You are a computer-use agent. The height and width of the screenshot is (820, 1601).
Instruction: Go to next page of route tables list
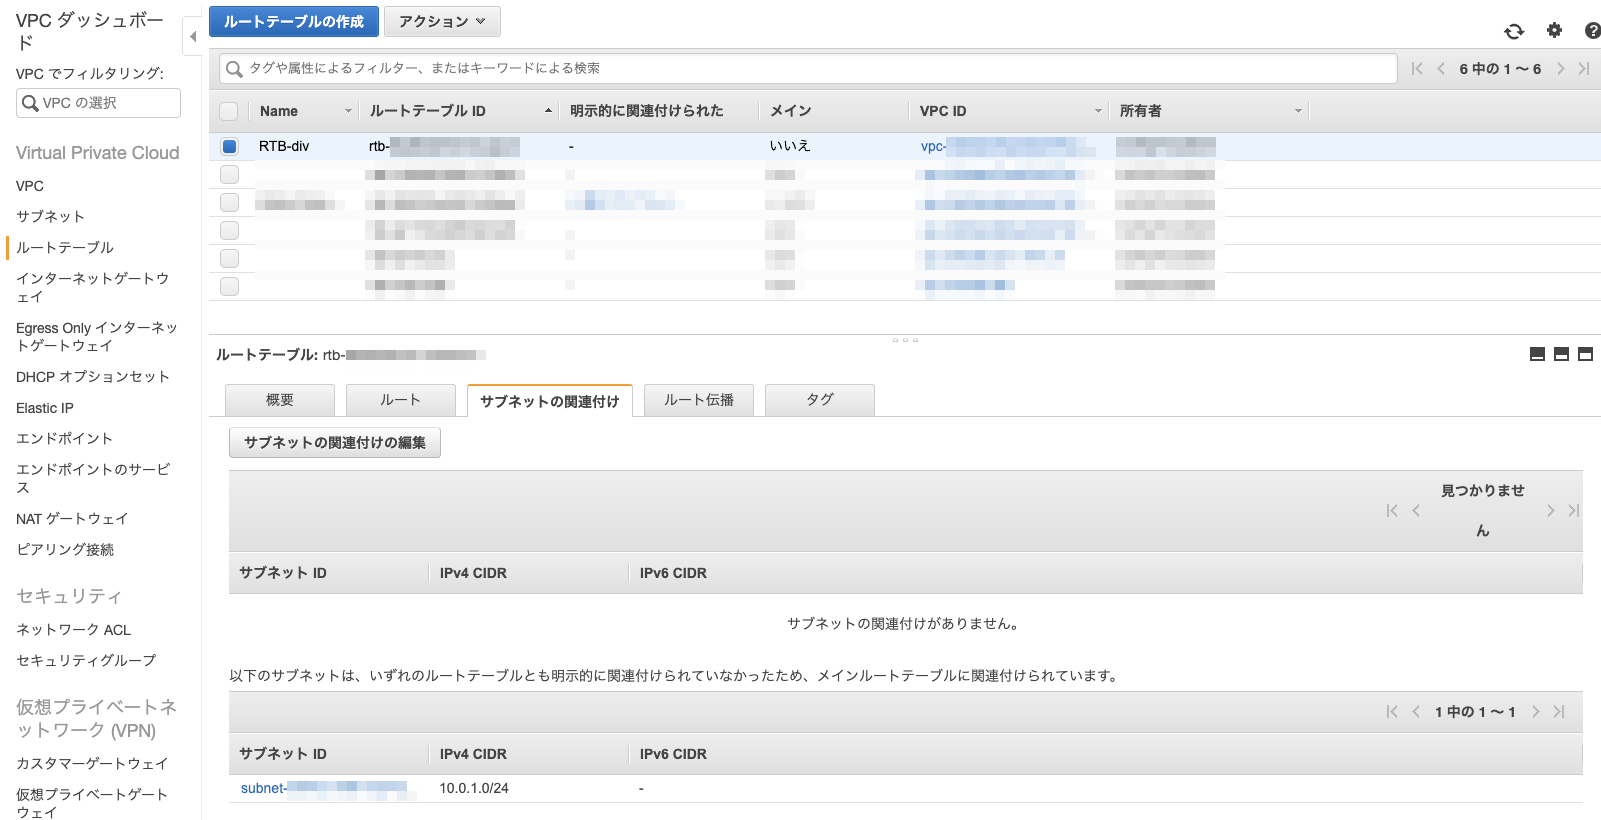pos(1561,69)
